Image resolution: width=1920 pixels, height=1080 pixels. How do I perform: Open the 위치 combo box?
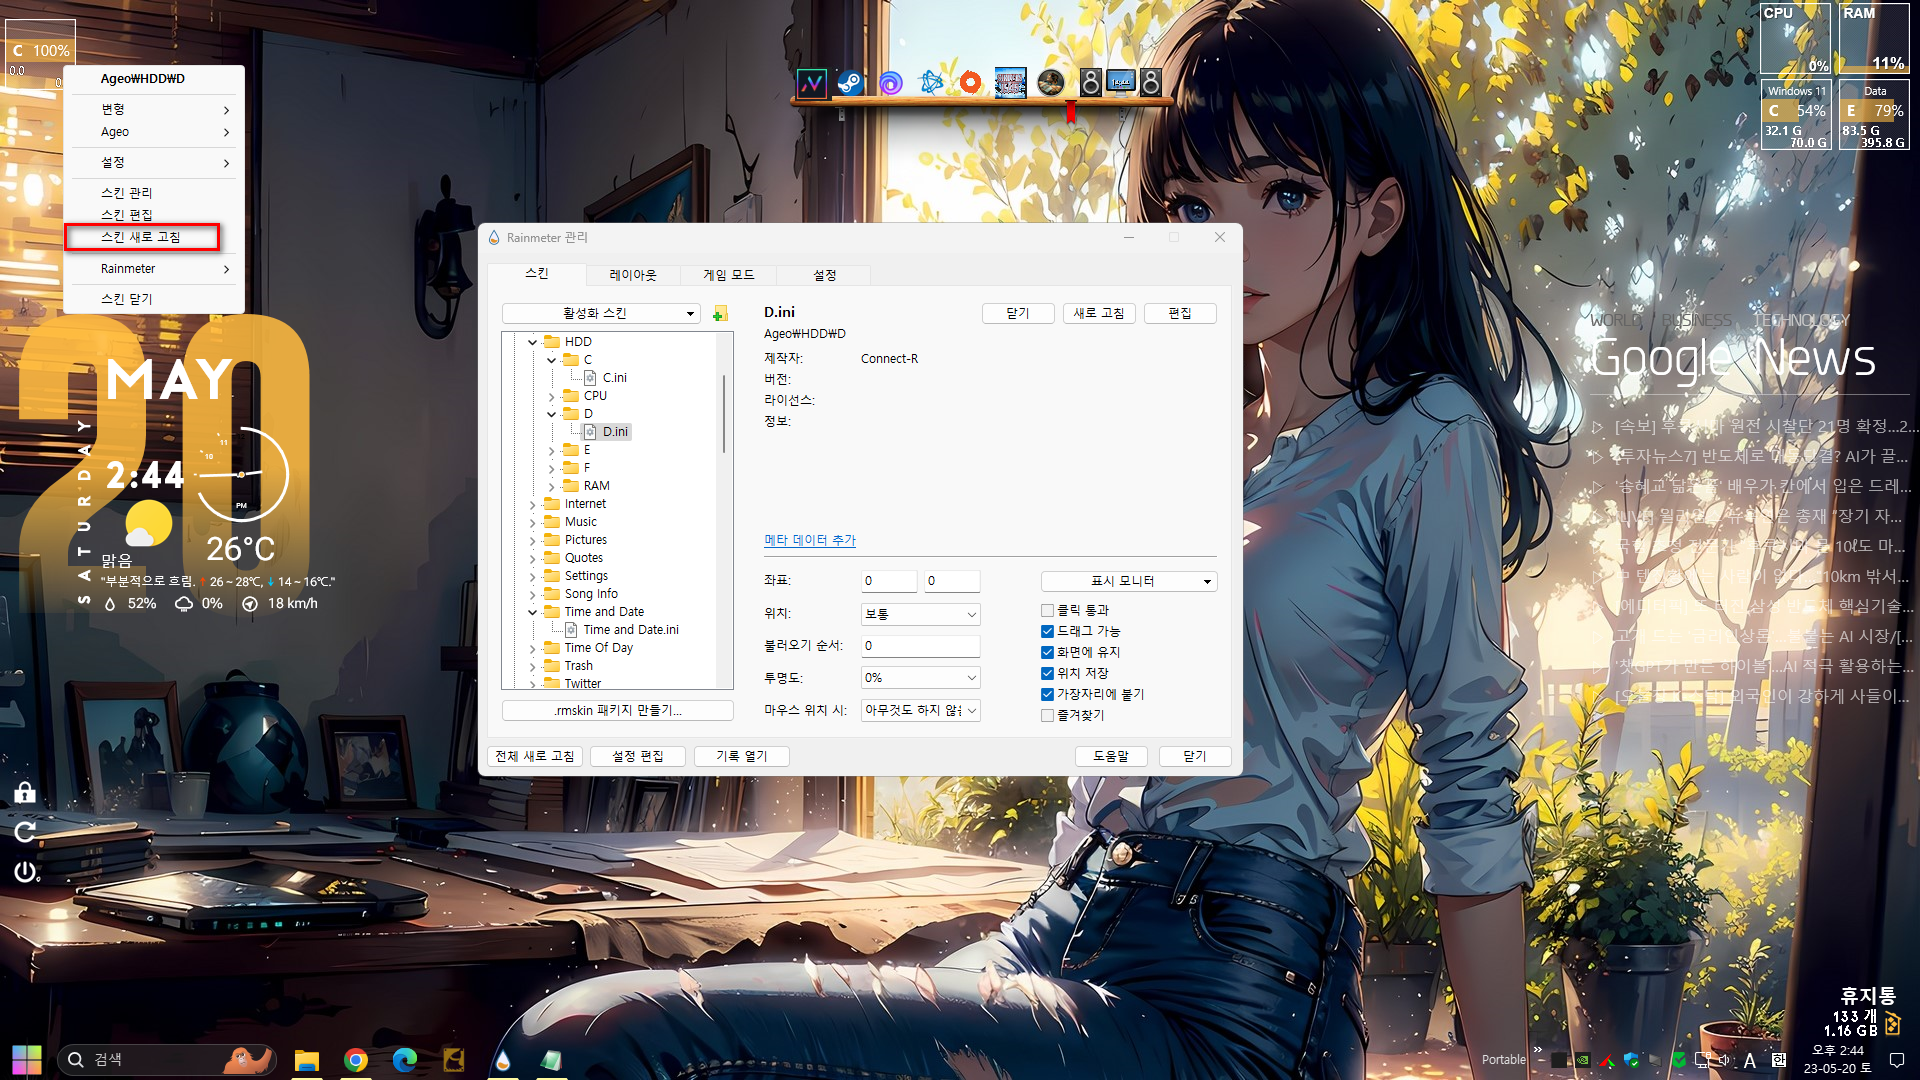920,614
